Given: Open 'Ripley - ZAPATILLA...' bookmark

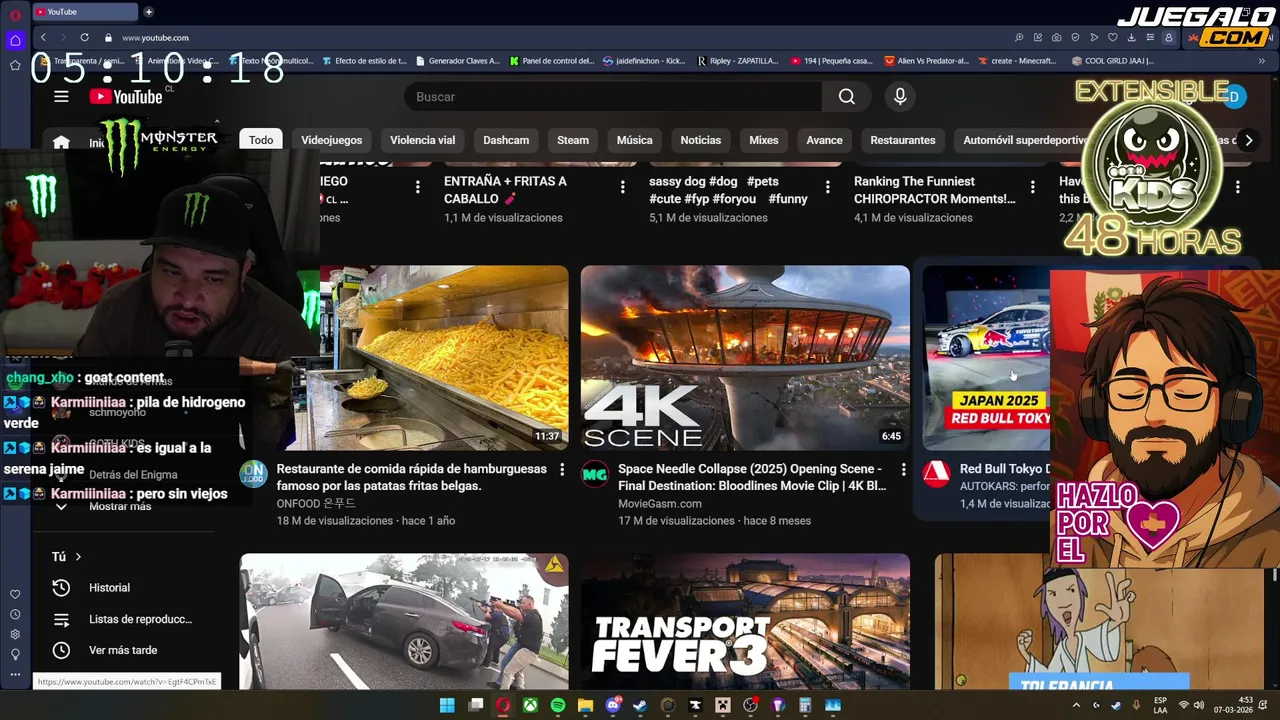Looking at the screenshot, I should (737, 61).
